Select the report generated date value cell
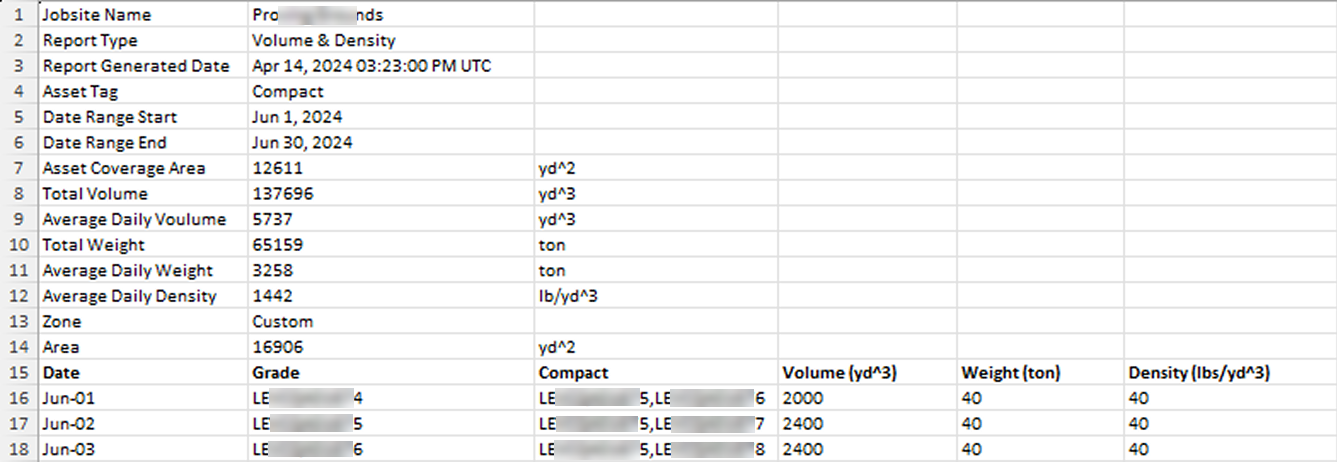This screenshot has height=462, width=1337. click(371, 66)
